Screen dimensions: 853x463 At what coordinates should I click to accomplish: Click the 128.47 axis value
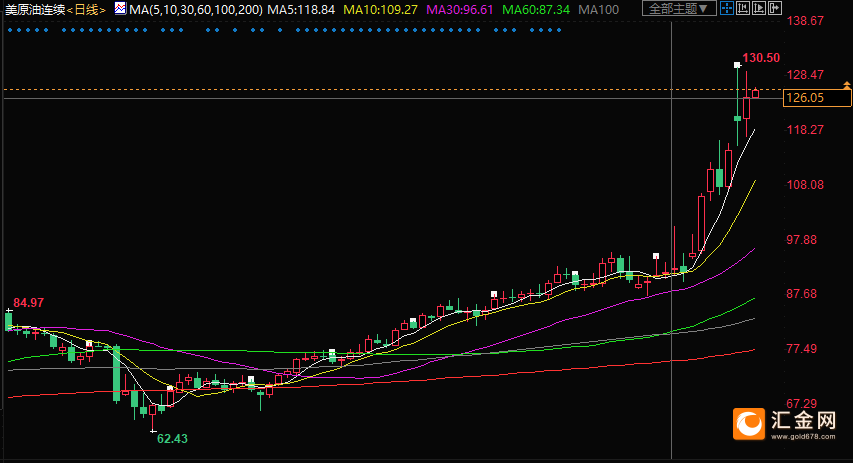(805, 75)
